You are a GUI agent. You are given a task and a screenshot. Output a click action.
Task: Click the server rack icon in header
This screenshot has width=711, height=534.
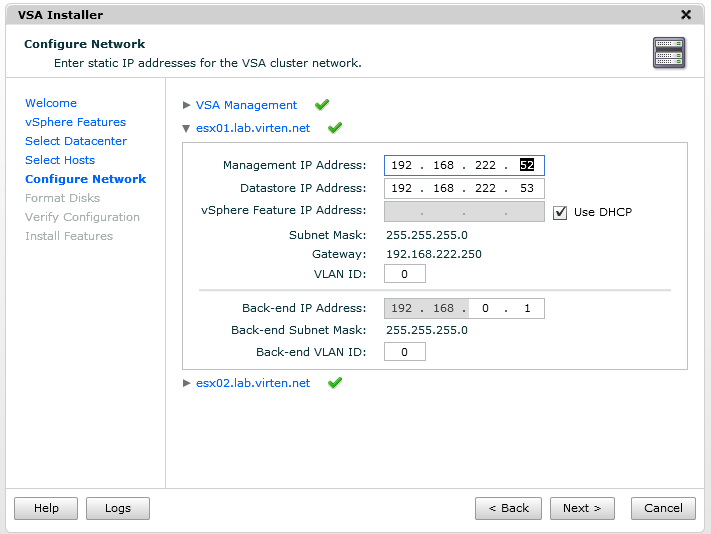pos(669,53)
